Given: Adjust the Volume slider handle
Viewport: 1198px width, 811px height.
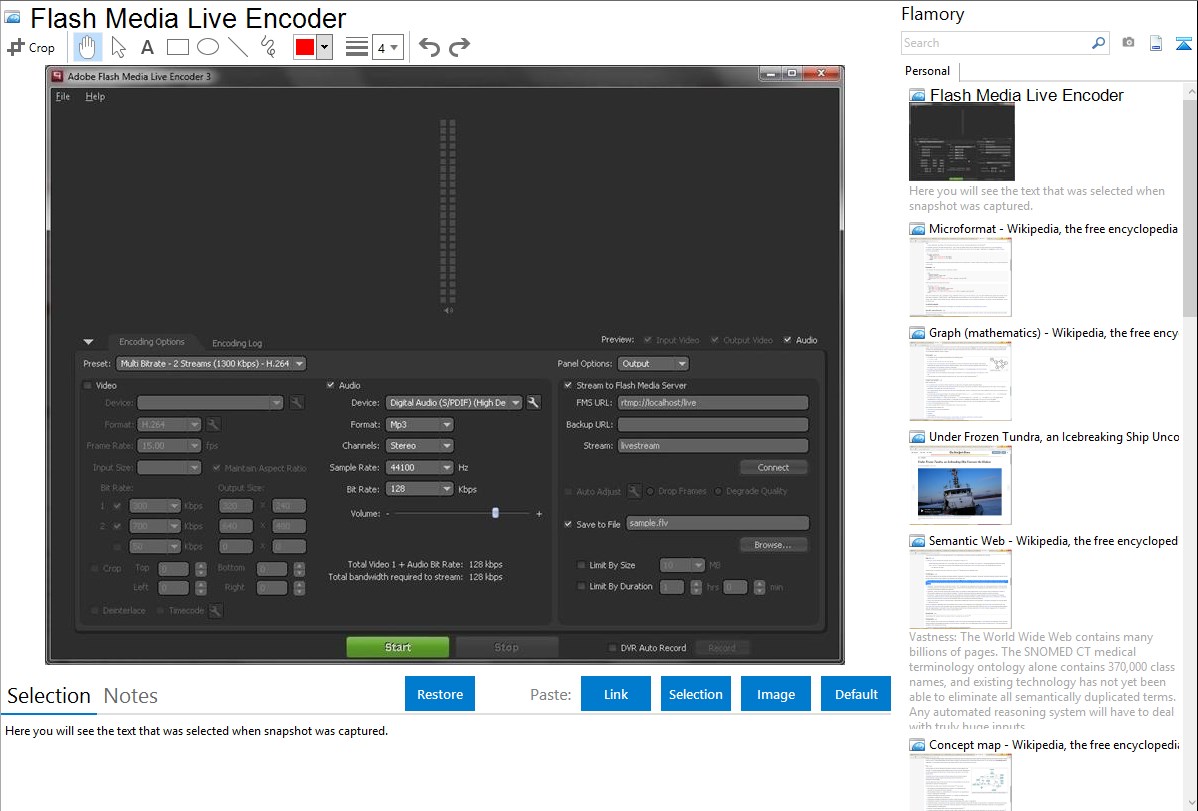Looking at the screenshot, I should (495, 513).
